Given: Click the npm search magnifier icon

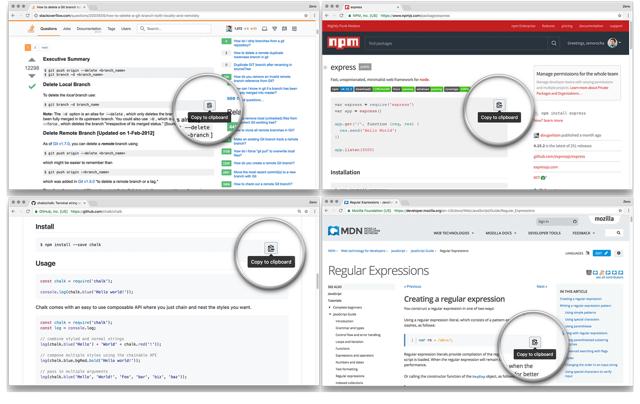Looking at the screenshot, I should [554, 43].
